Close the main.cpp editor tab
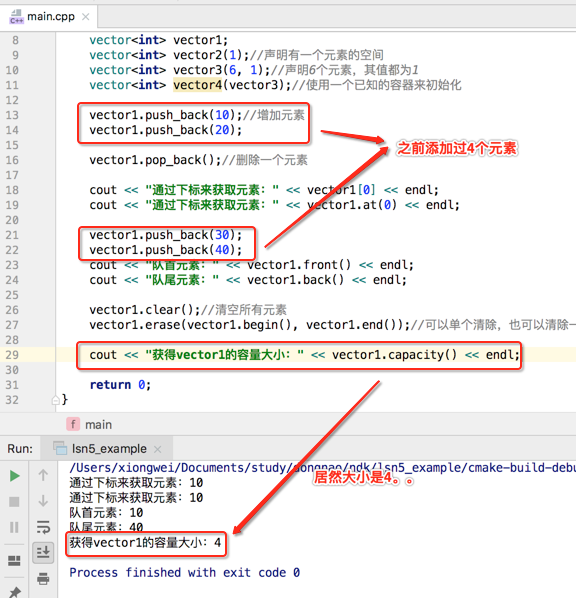Screen dimensions: 576x598 click(x=86, y=17)
